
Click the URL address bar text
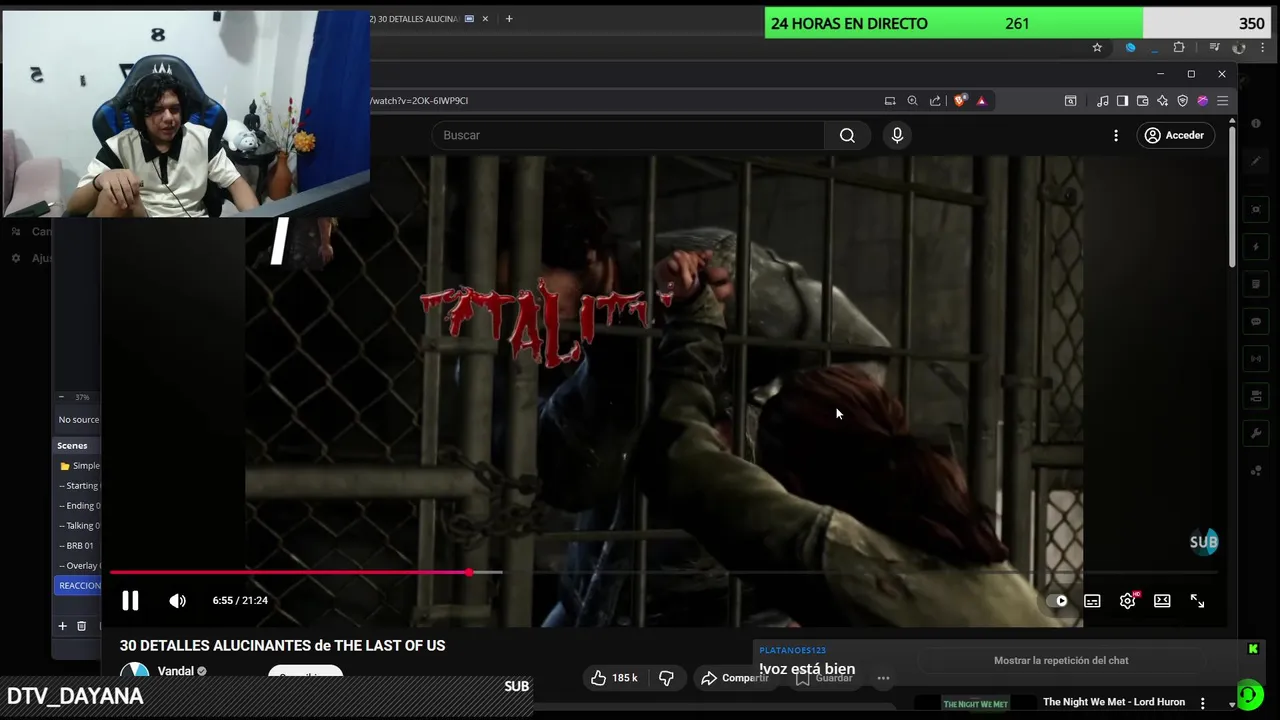(419, 101)
